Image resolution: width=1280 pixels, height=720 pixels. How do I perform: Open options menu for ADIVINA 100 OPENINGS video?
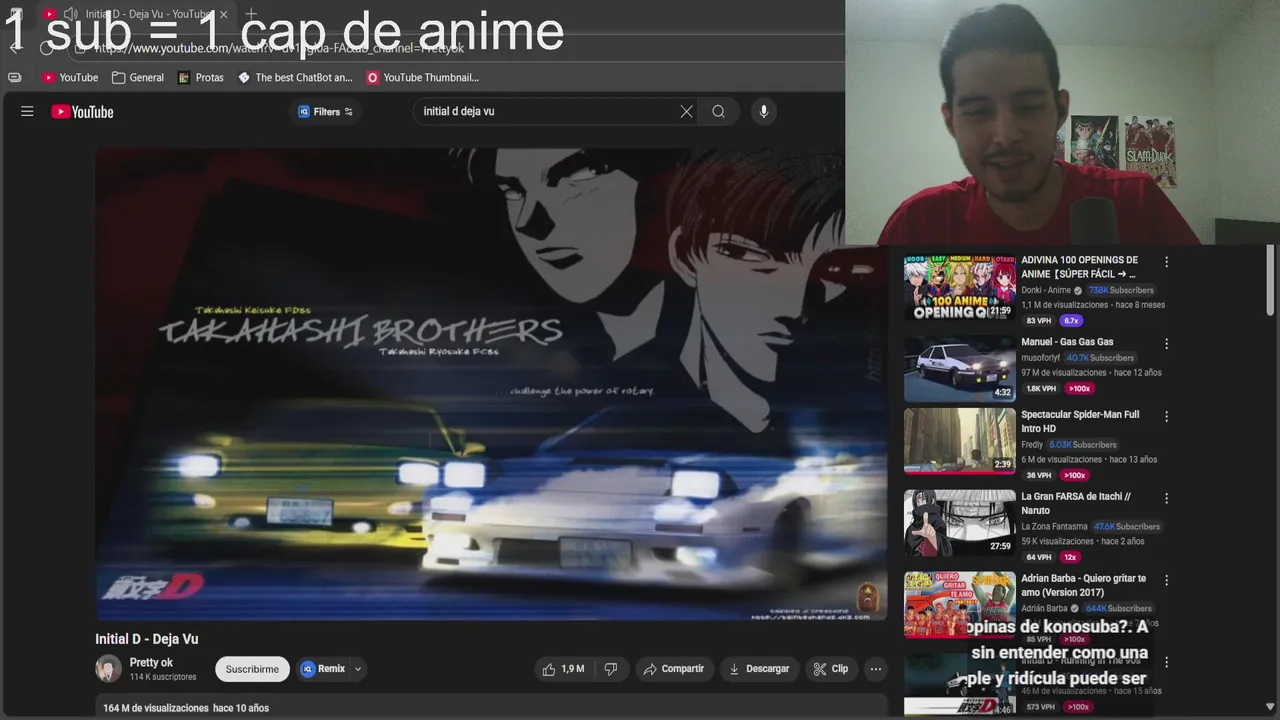[1166, 262]
